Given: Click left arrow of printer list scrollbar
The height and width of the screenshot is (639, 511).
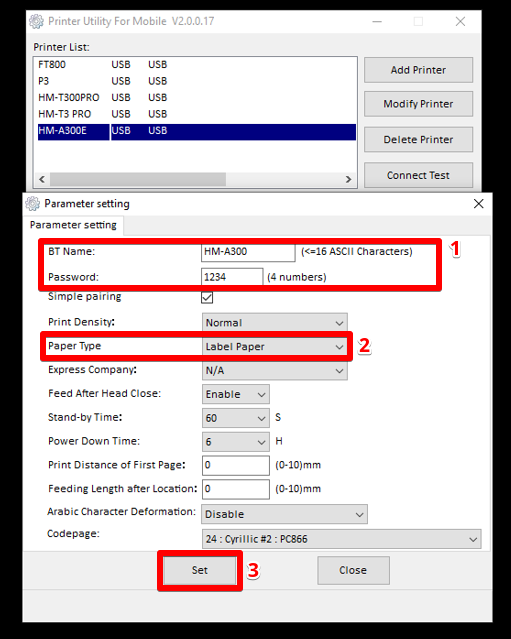Looking at the screenshot, I should coord(42,179).
